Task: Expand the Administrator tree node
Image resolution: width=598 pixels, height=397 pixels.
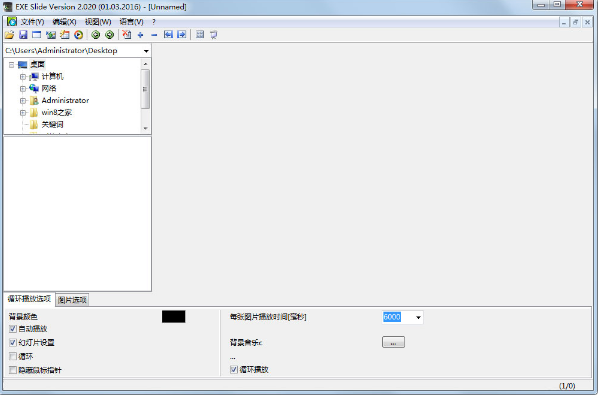Action: pos(23,101)
